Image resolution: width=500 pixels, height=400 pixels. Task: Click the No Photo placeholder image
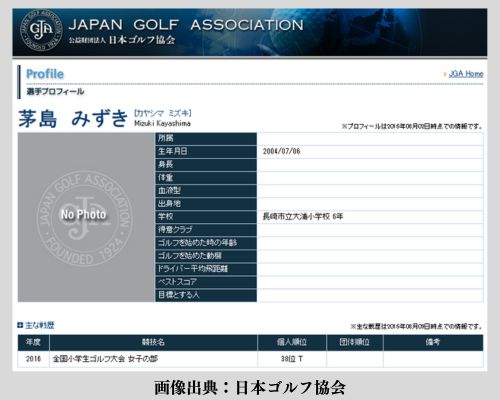click(86, 217)
